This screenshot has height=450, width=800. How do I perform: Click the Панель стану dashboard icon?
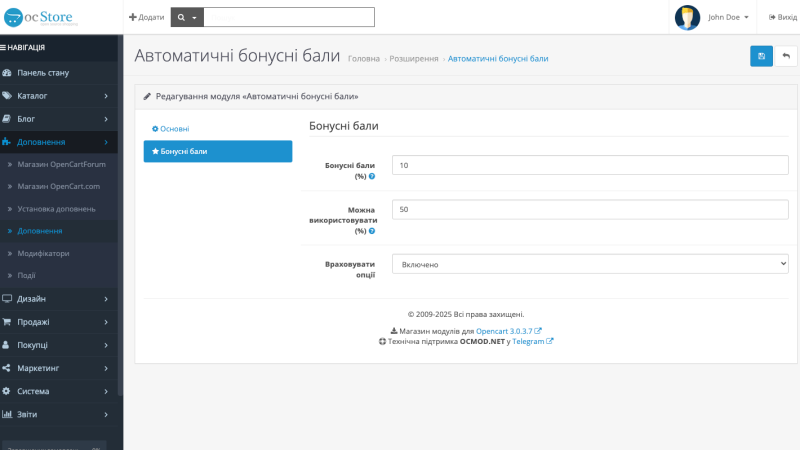point(7,73)
